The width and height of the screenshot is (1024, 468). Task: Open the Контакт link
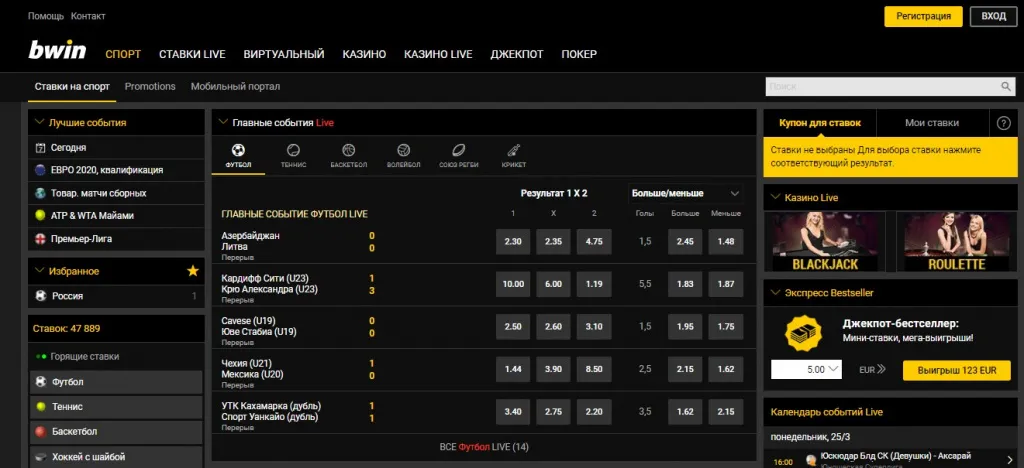(x=88, y=16)
